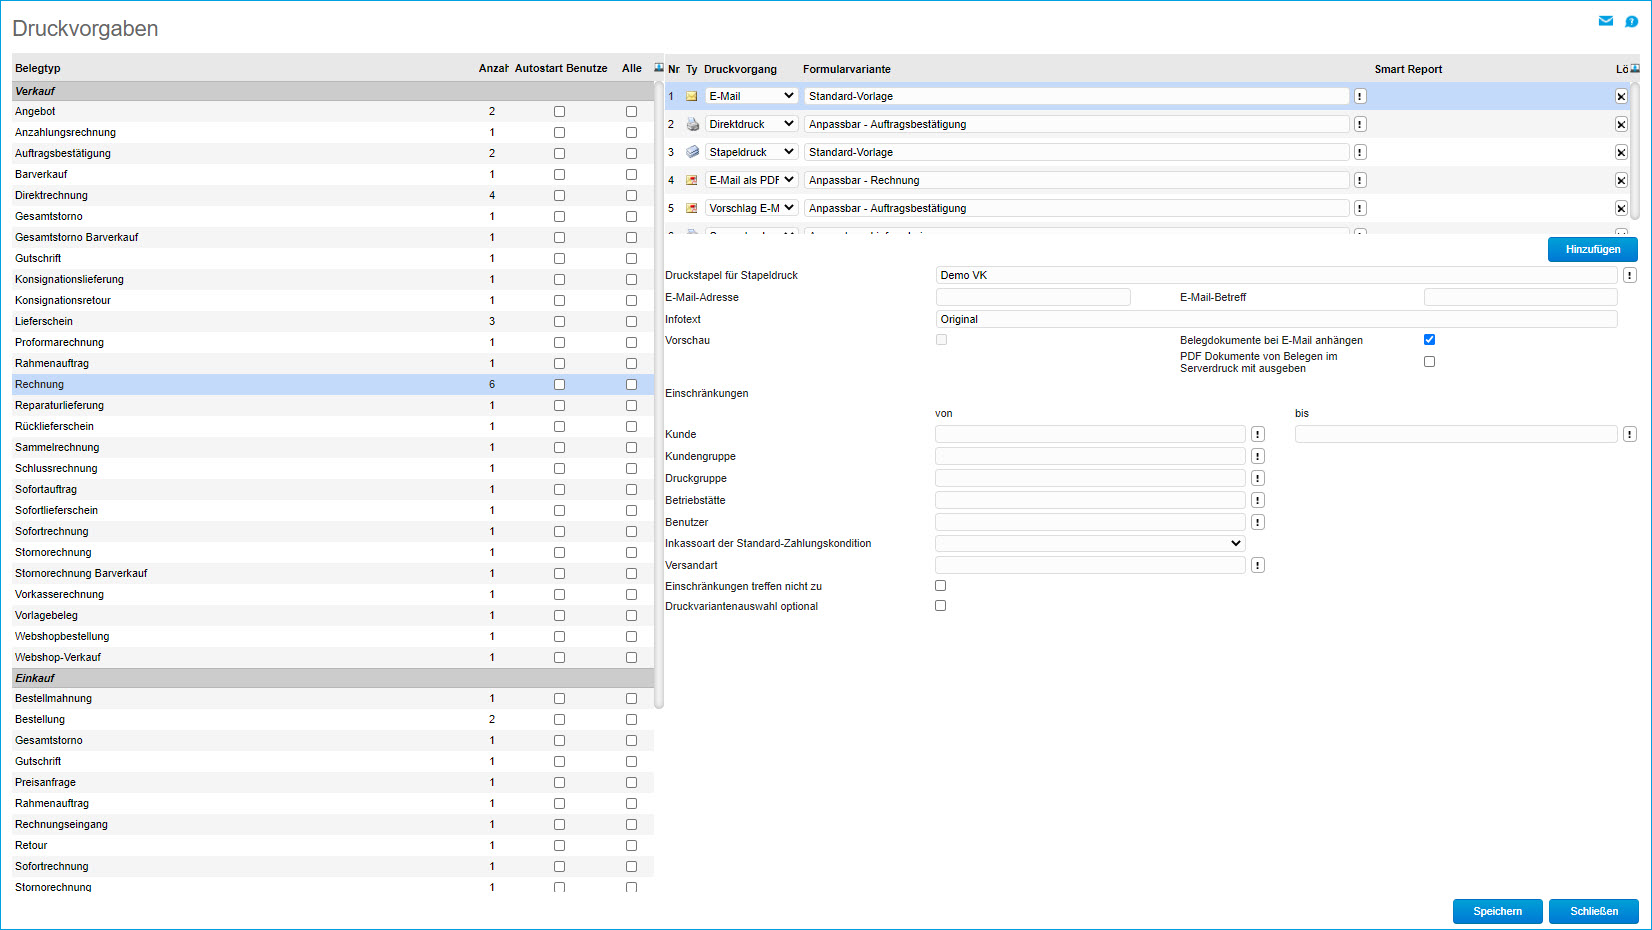Image resolution: width=1652 pixels, height=930 pixels.
Task: Click the Speichern button
Action: click(x=1497, y=911)
